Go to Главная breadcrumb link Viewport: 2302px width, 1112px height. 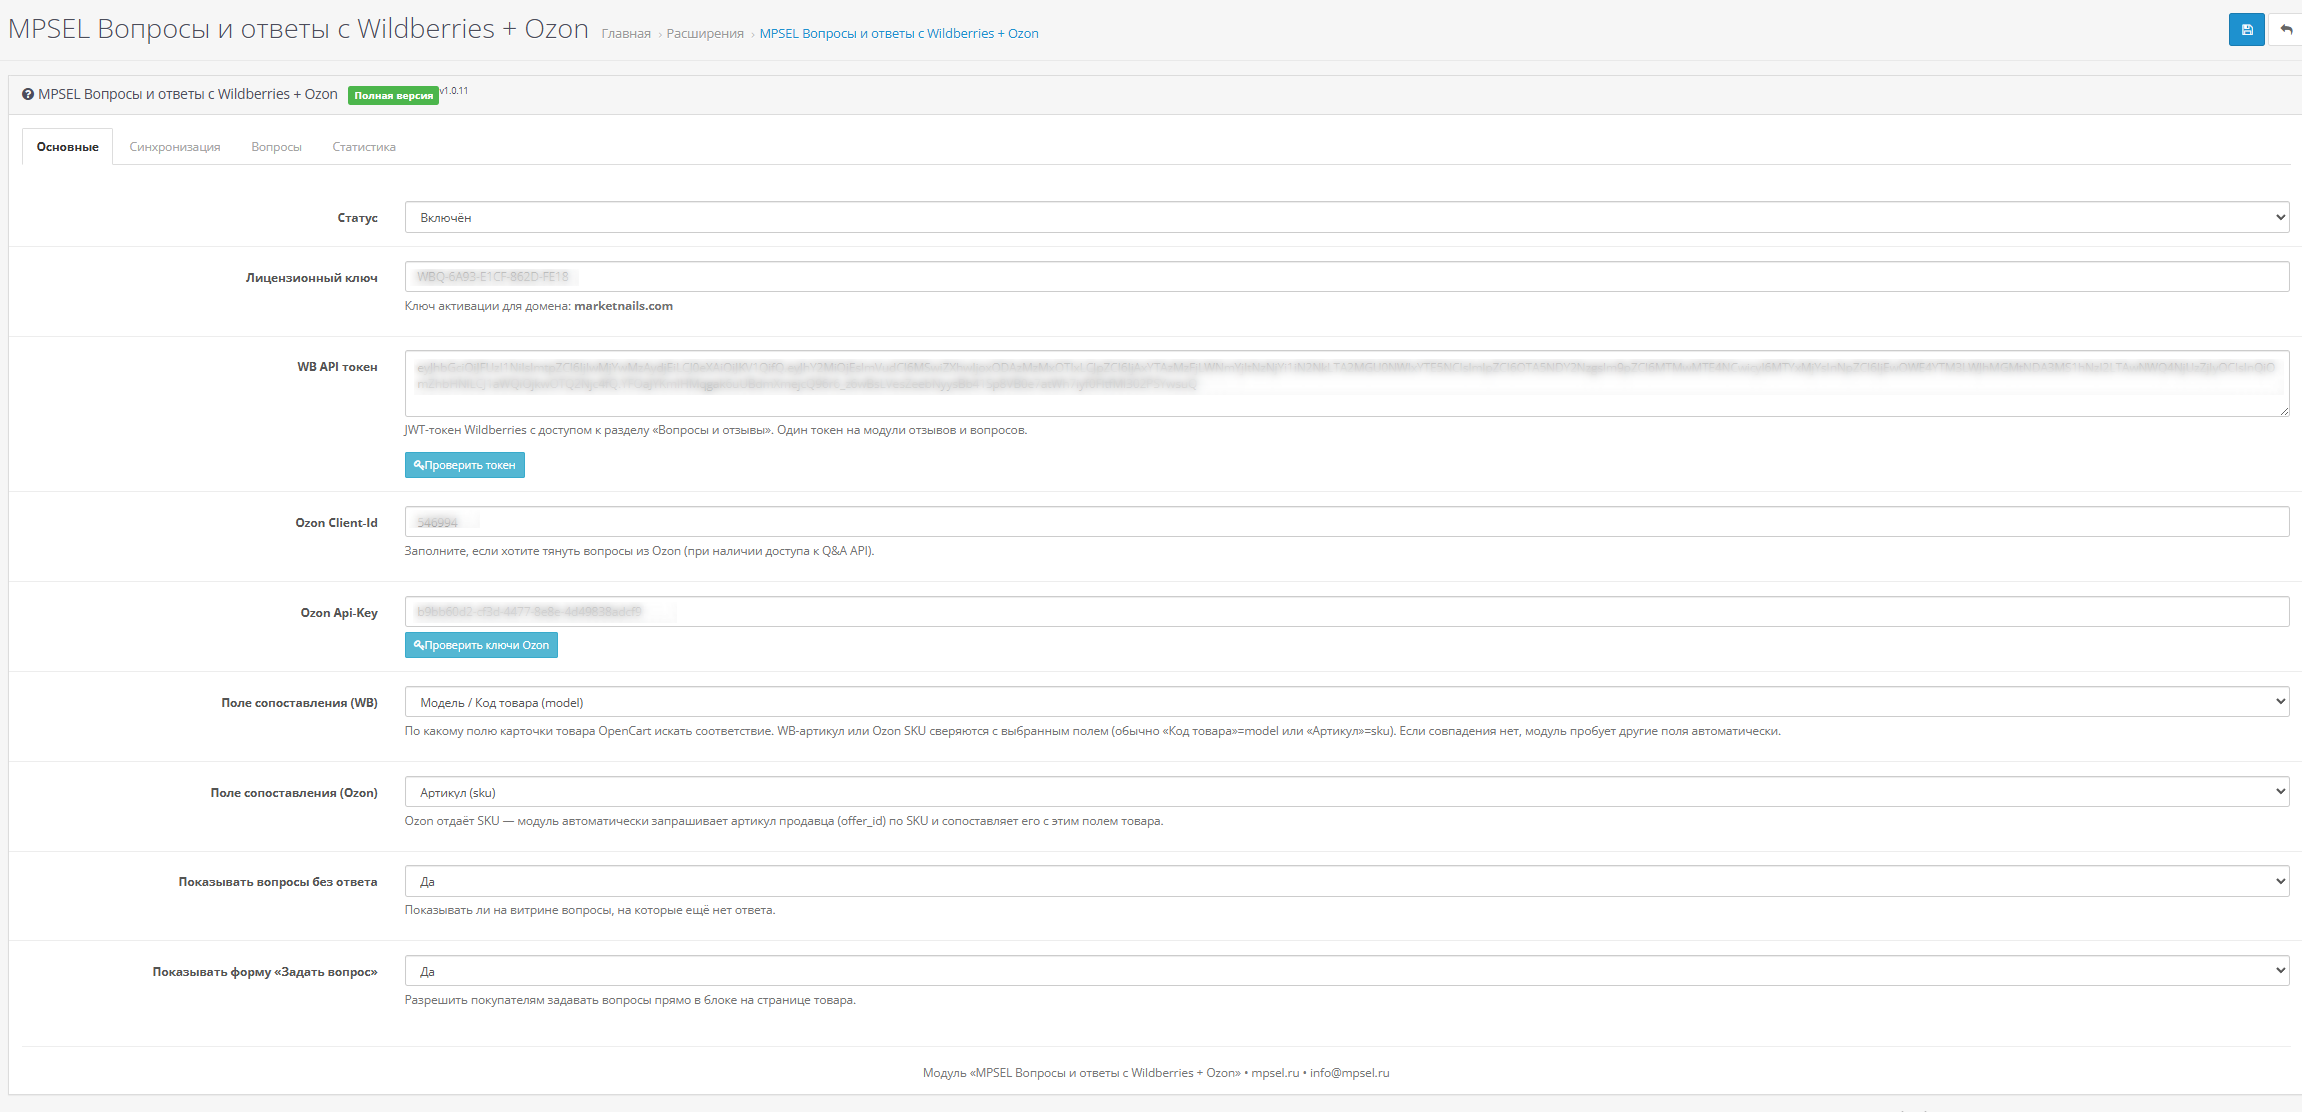(x=626, y=34)
